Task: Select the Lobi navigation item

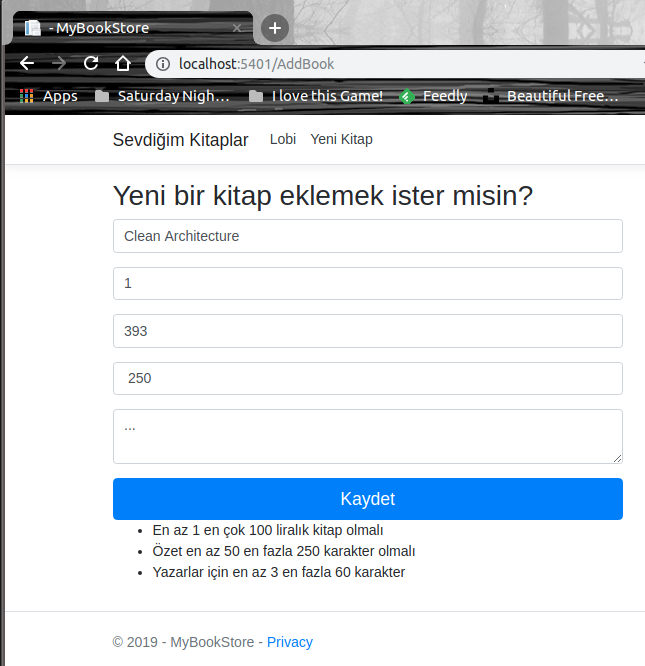Action: tap(283, 139)
